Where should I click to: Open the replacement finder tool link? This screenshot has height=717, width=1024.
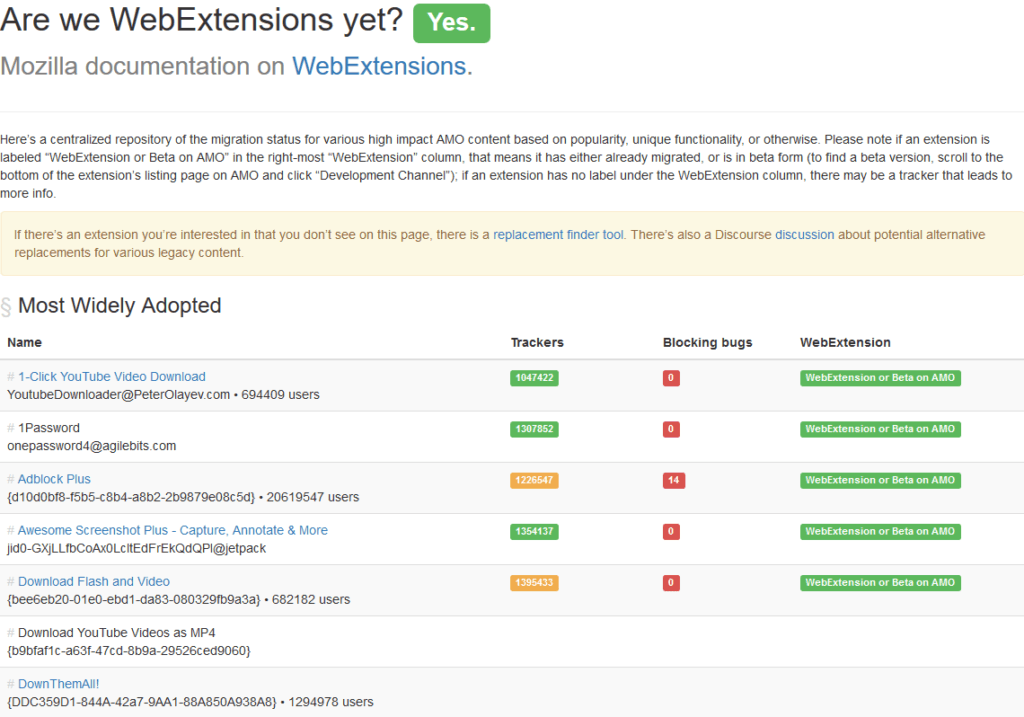558,234
